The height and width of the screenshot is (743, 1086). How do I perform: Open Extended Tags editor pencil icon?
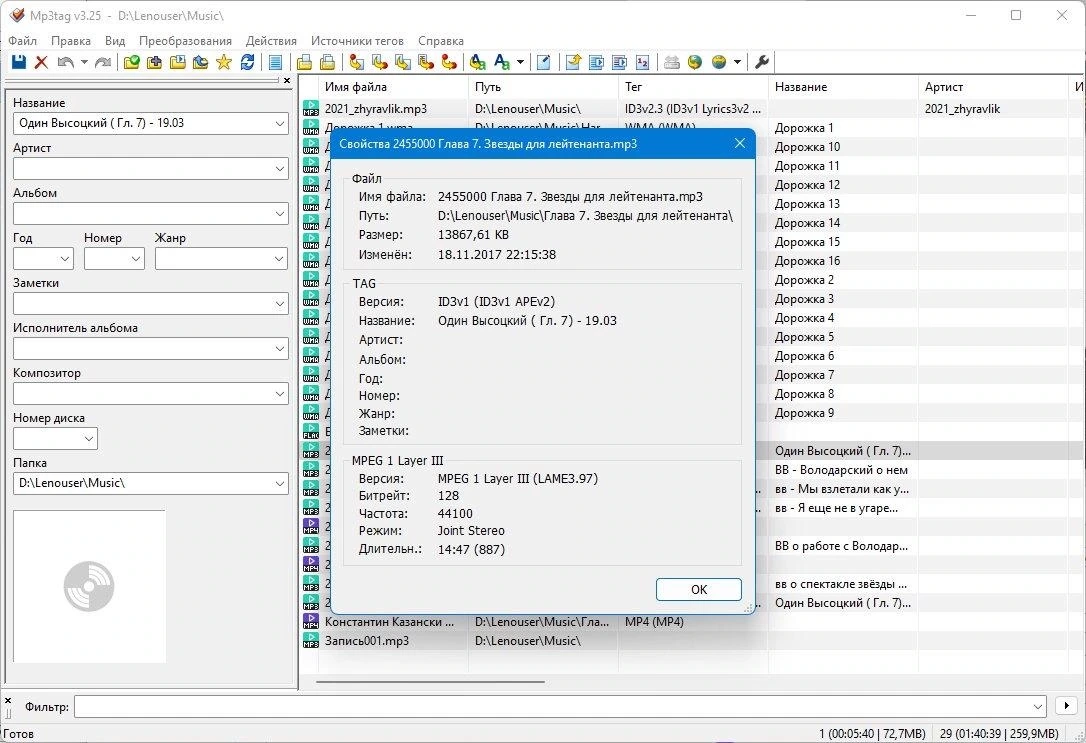(544, 62)
